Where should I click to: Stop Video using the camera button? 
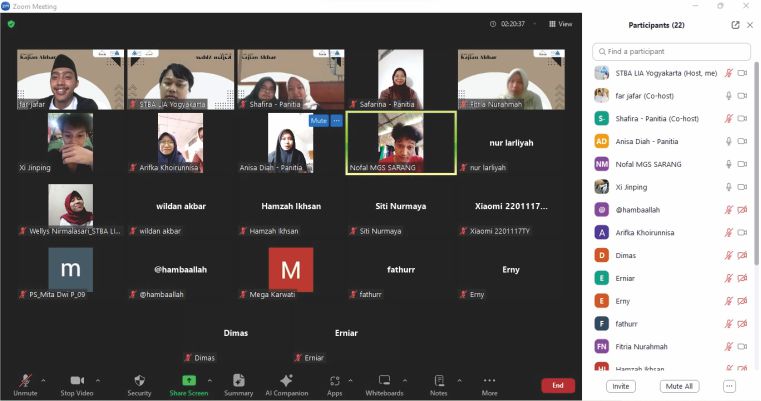click(76, 384)
